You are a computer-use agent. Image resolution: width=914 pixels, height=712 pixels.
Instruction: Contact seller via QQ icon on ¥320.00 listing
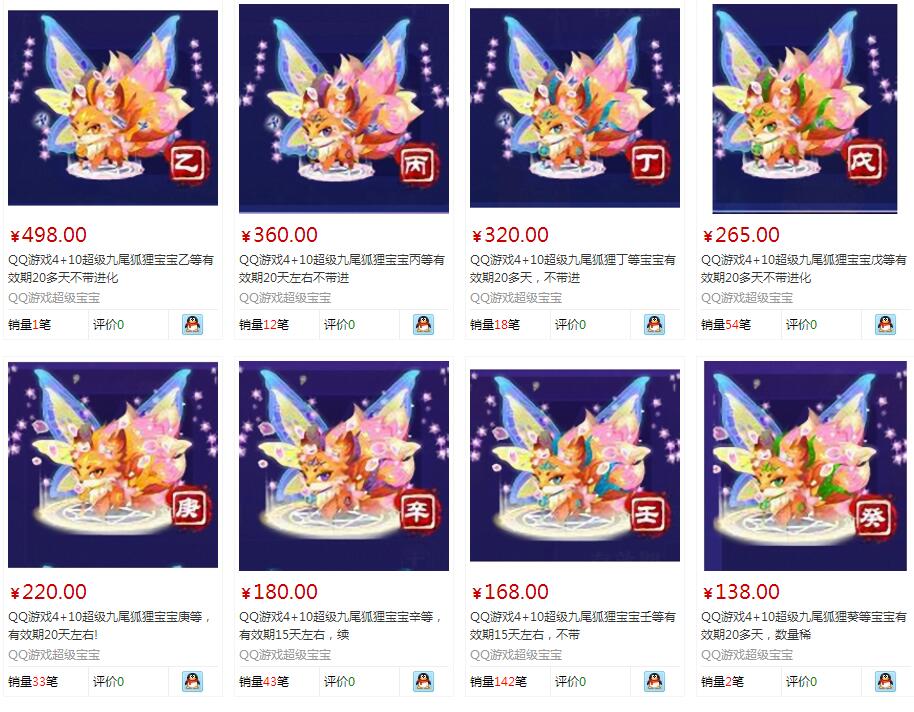coord(654,324)
